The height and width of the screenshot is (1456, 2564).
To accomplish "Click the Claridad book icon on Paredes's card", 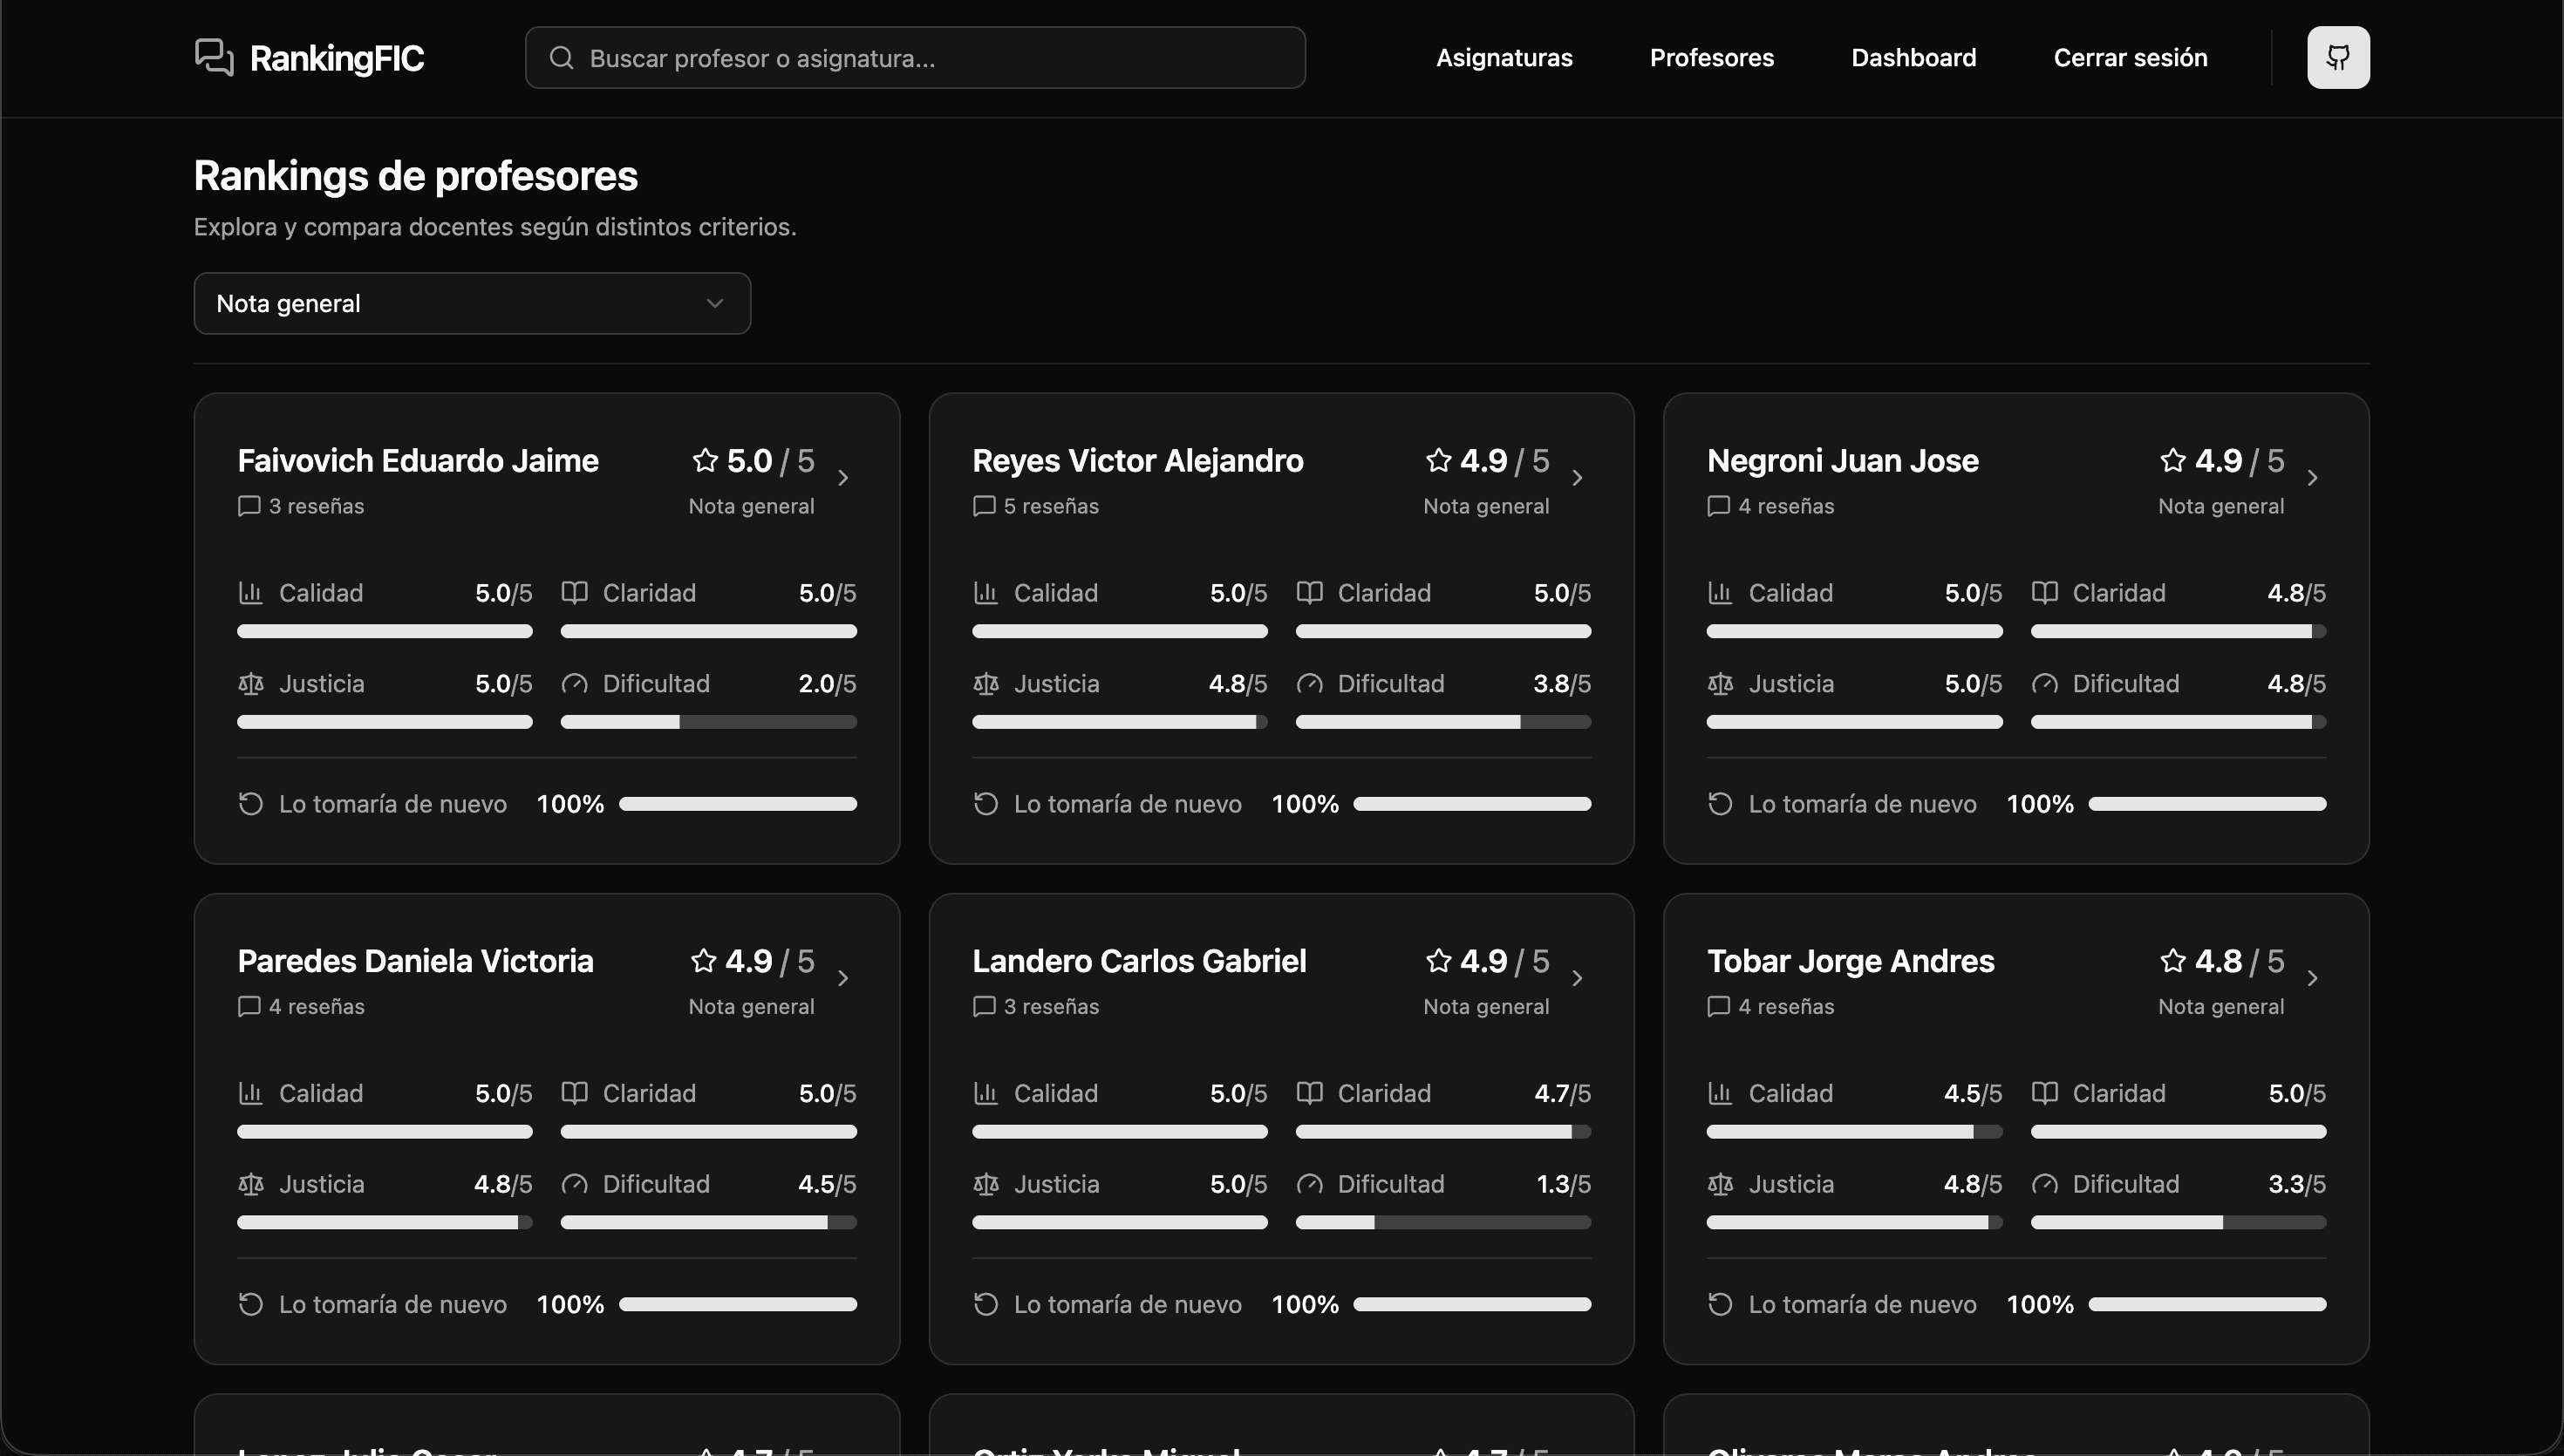I will tap(574, 1093).
